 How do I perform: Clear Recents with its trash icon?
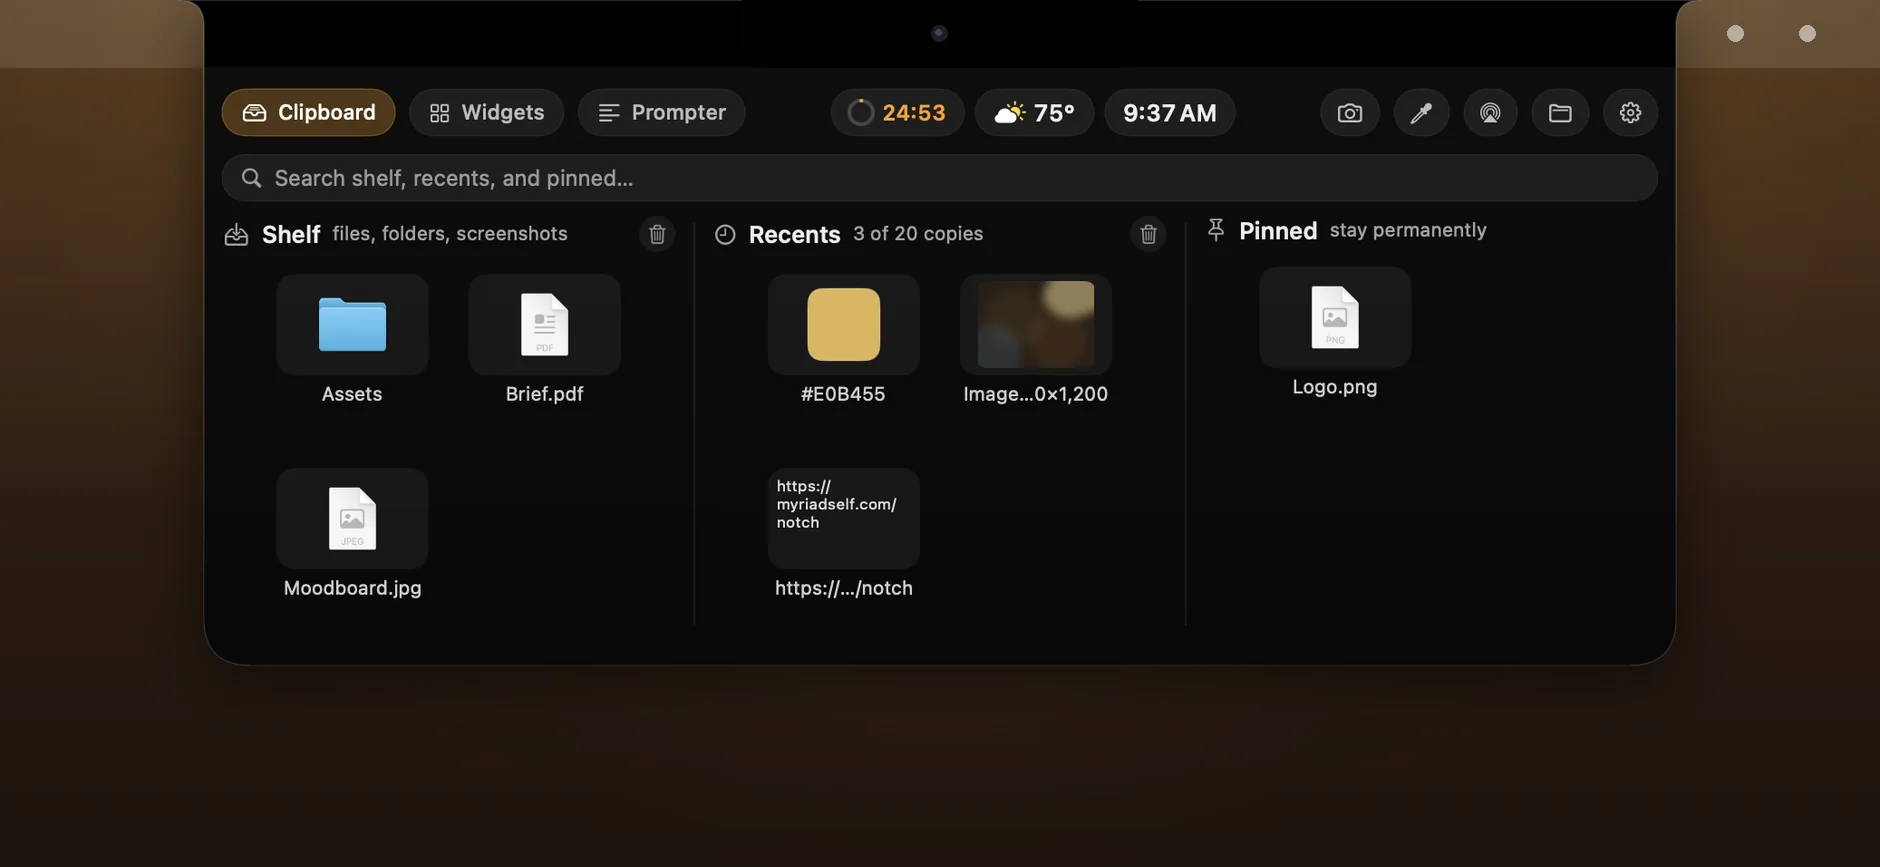click(1148, 234)
